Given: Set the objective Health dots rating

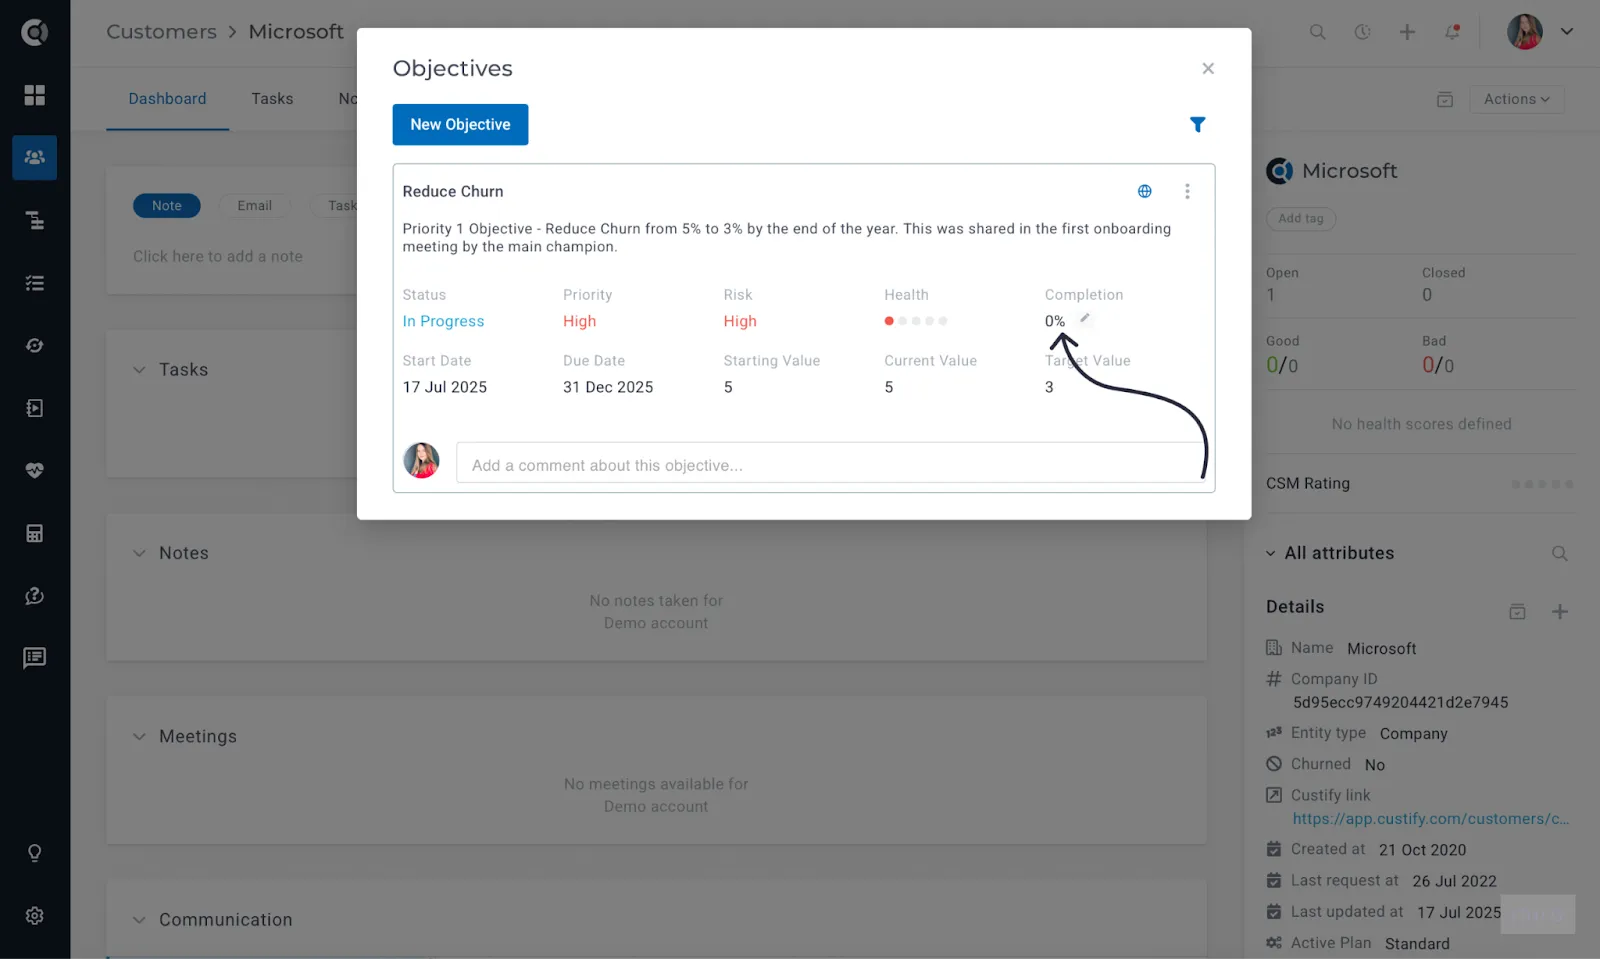Looking at the screenshot, I should 915,321.
